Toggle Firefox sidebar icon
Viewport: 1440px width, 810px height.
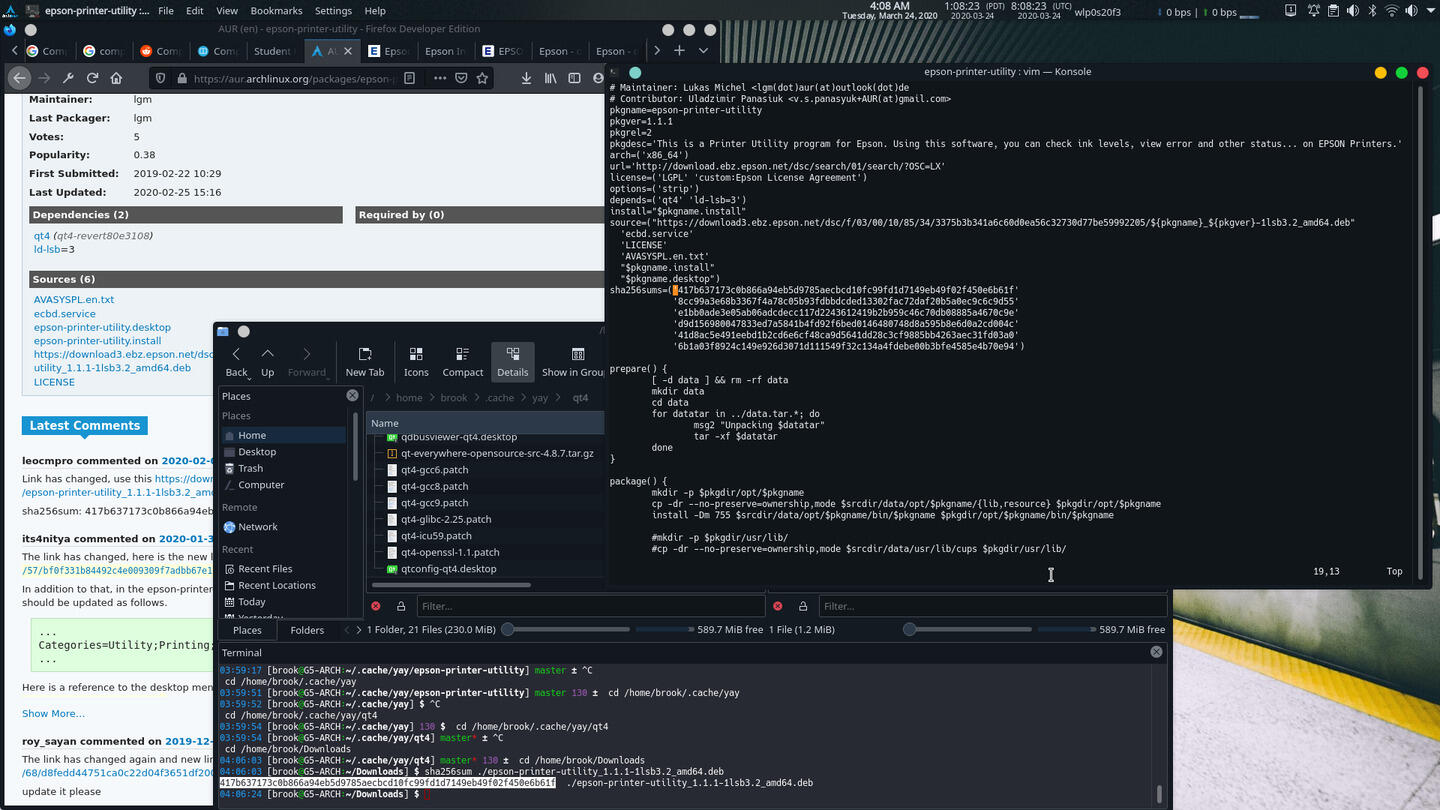coord(574,78)
